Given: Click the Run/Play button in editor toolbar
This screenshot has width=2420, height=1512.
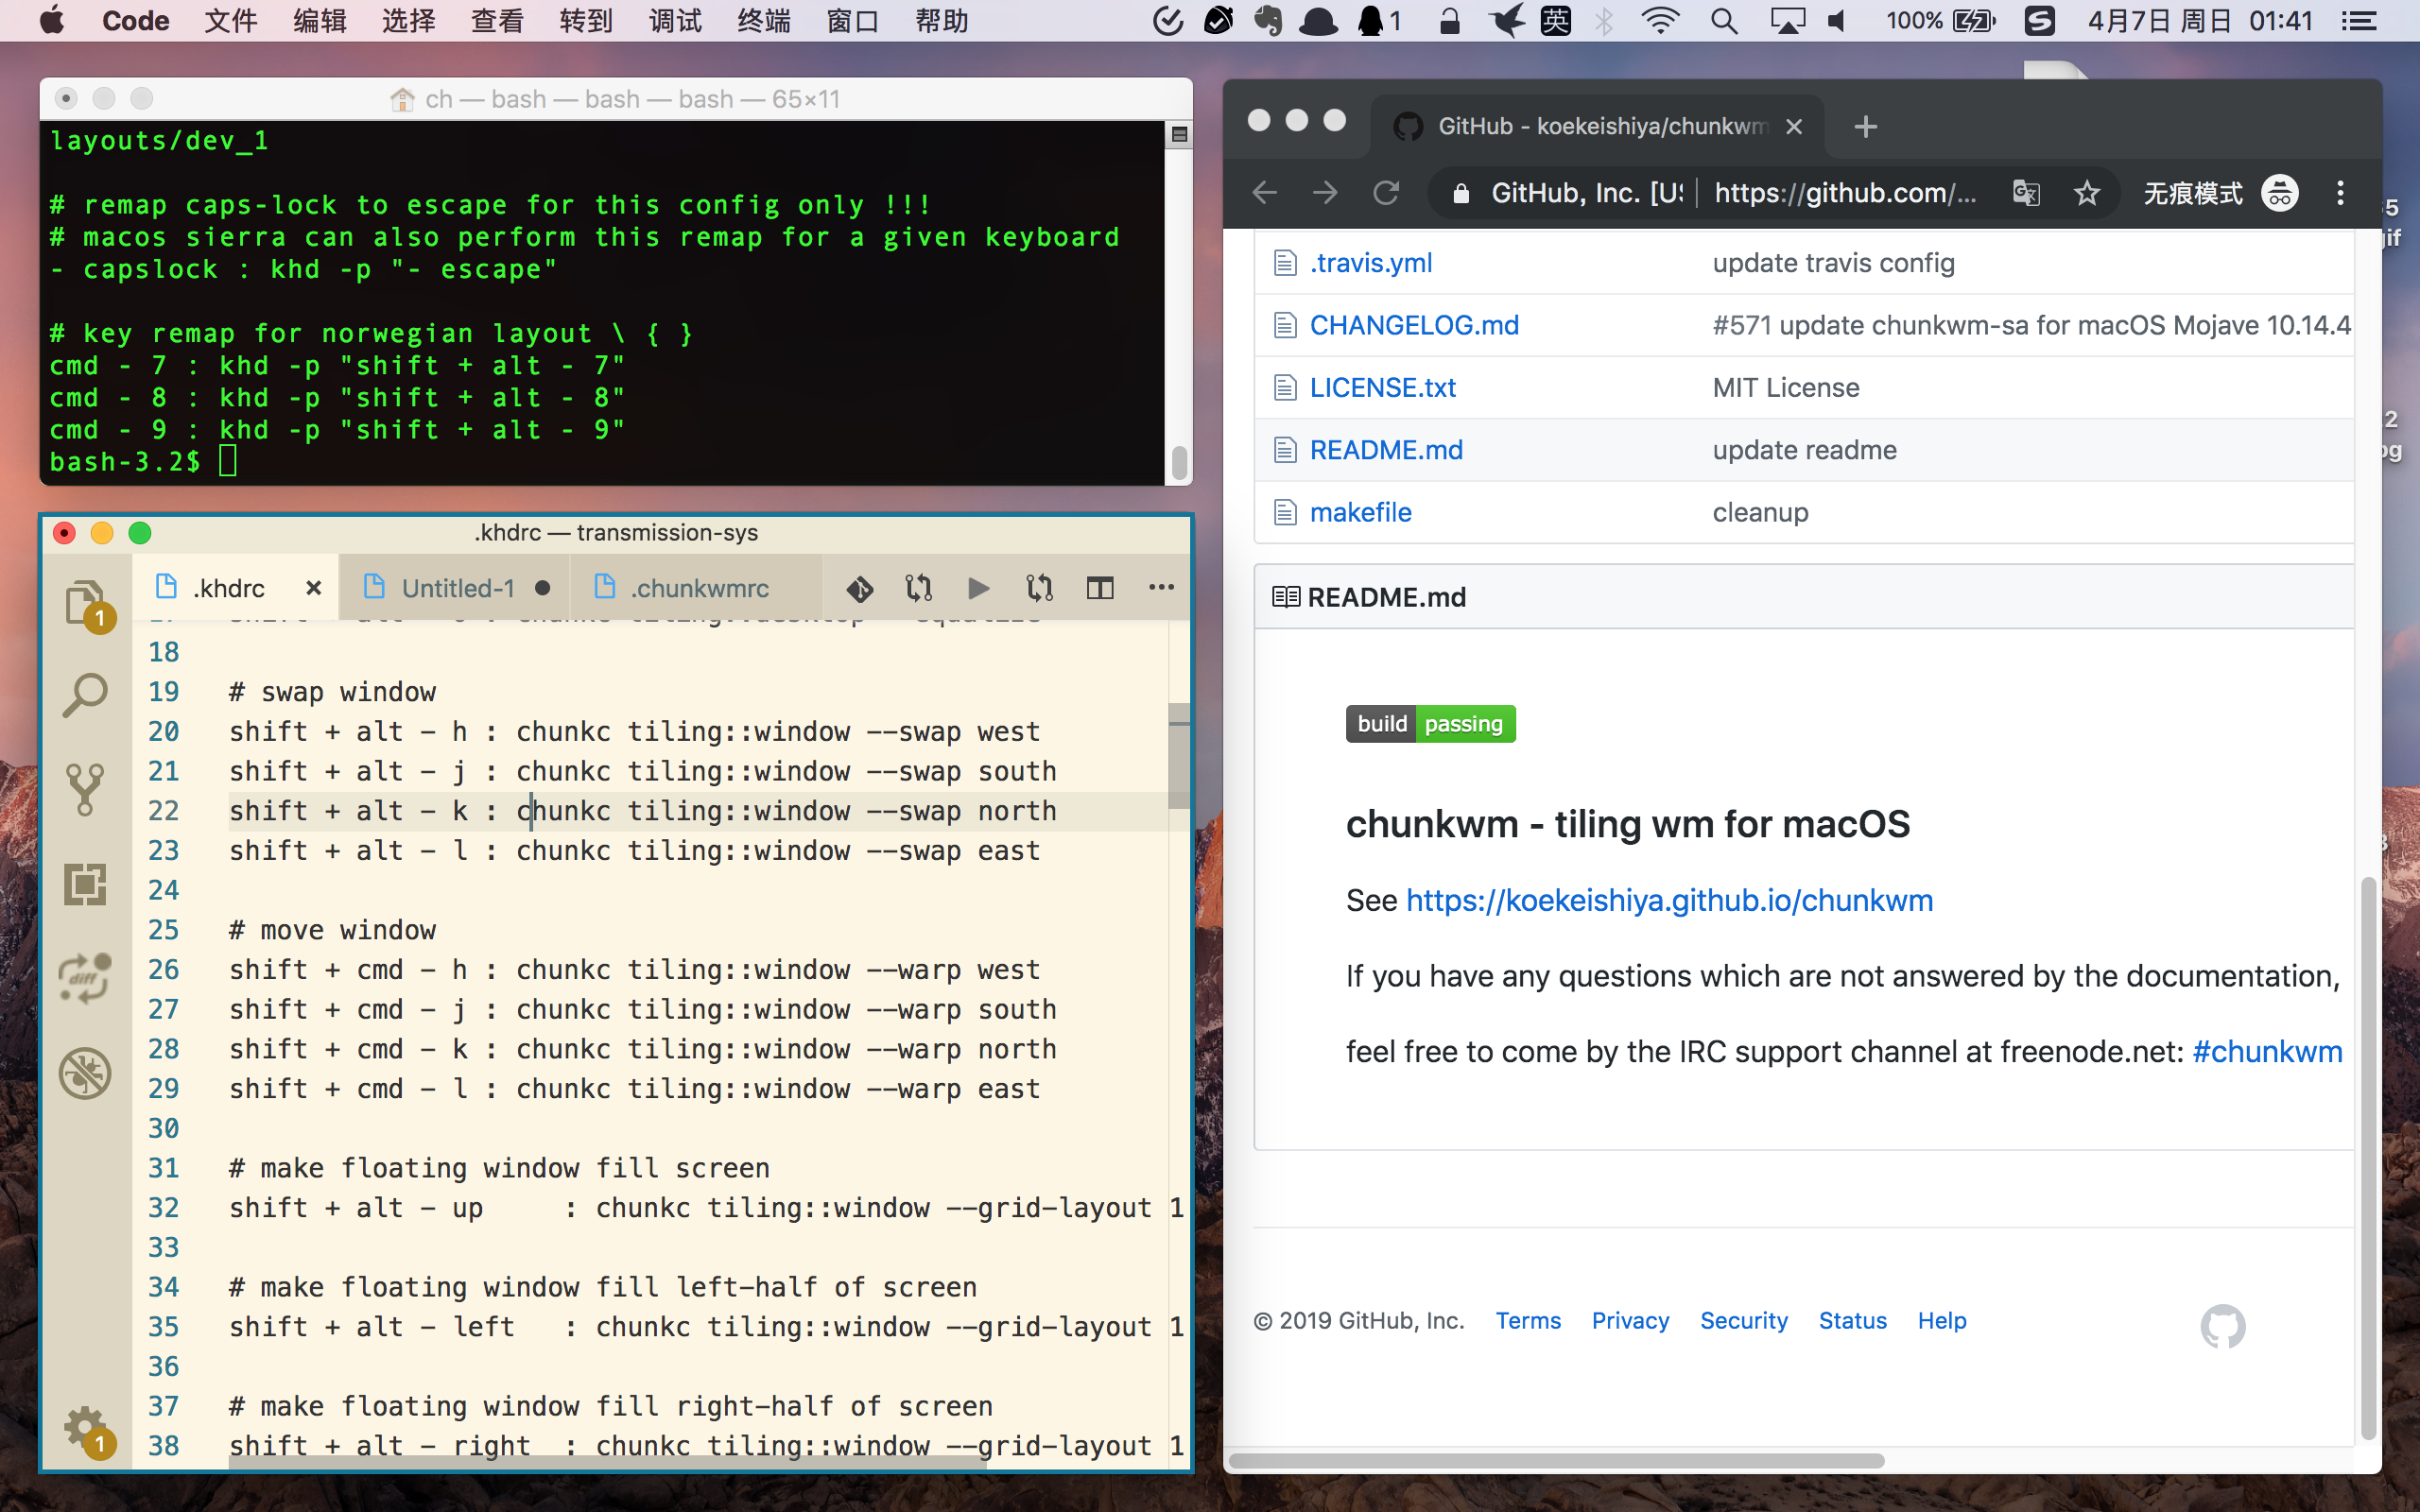Looking at the screenshot, I should tap(977, 589).
